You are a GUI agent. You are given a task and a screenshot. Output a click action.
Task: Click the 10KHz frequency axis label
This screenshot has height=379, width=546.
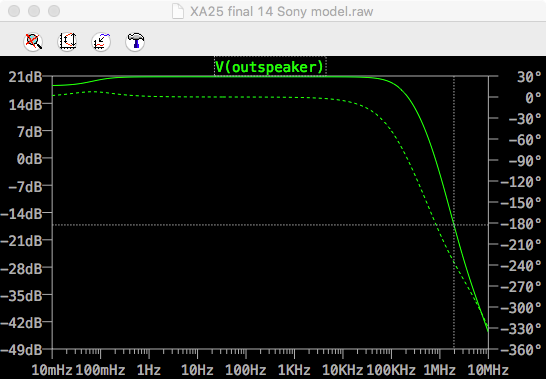pos(343,370)
